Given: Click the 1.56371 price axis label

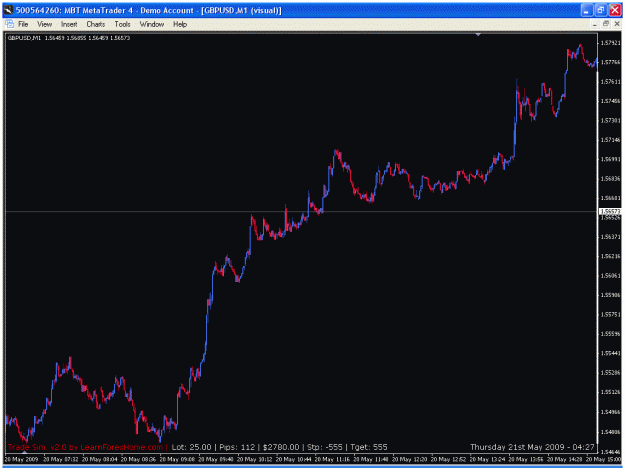Looking at the screenshot, I should click(x=611, y=237).
